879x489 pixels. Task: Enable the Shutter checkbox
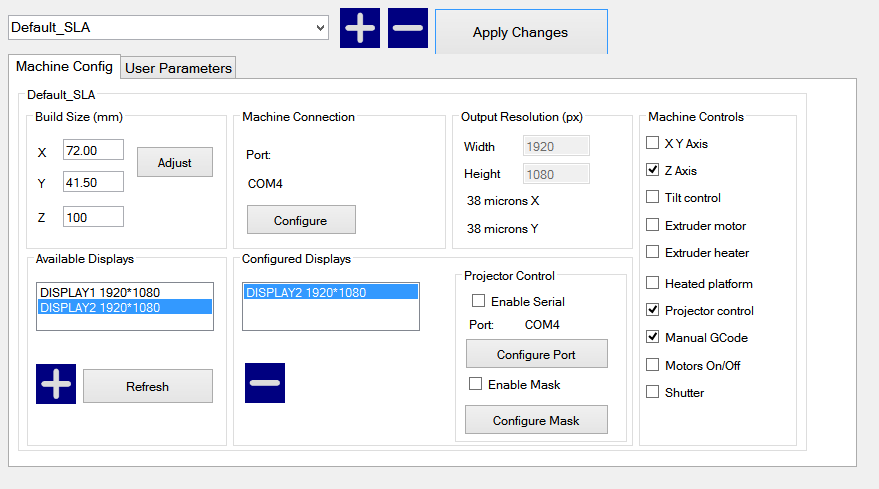coord(653,392)
